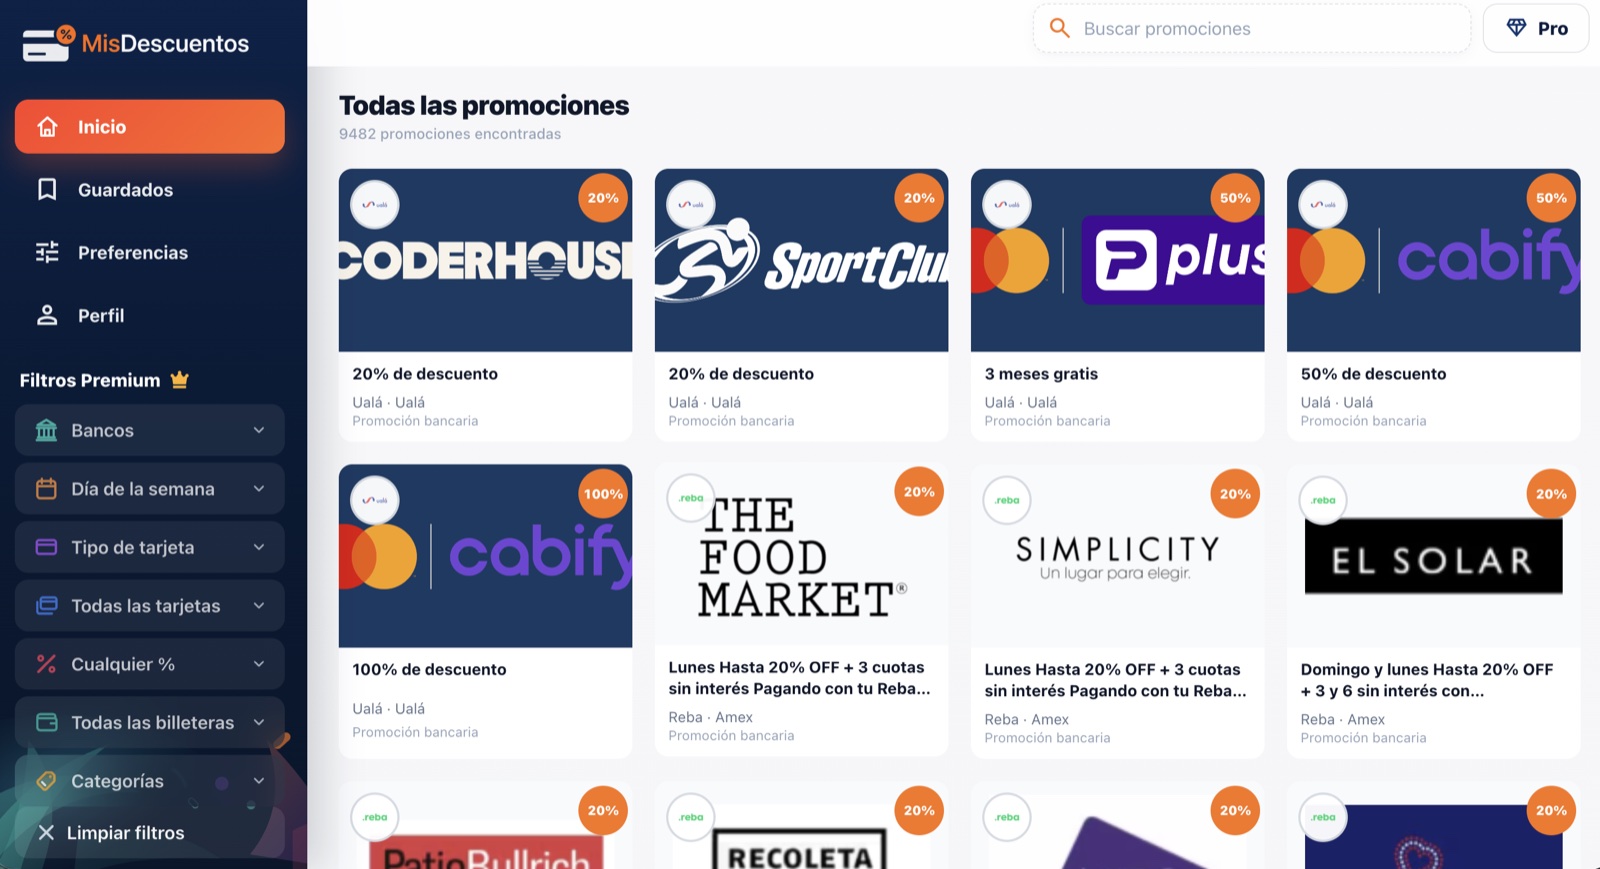
Task: Select the Inicio menu item
Action: pos(150,126)
